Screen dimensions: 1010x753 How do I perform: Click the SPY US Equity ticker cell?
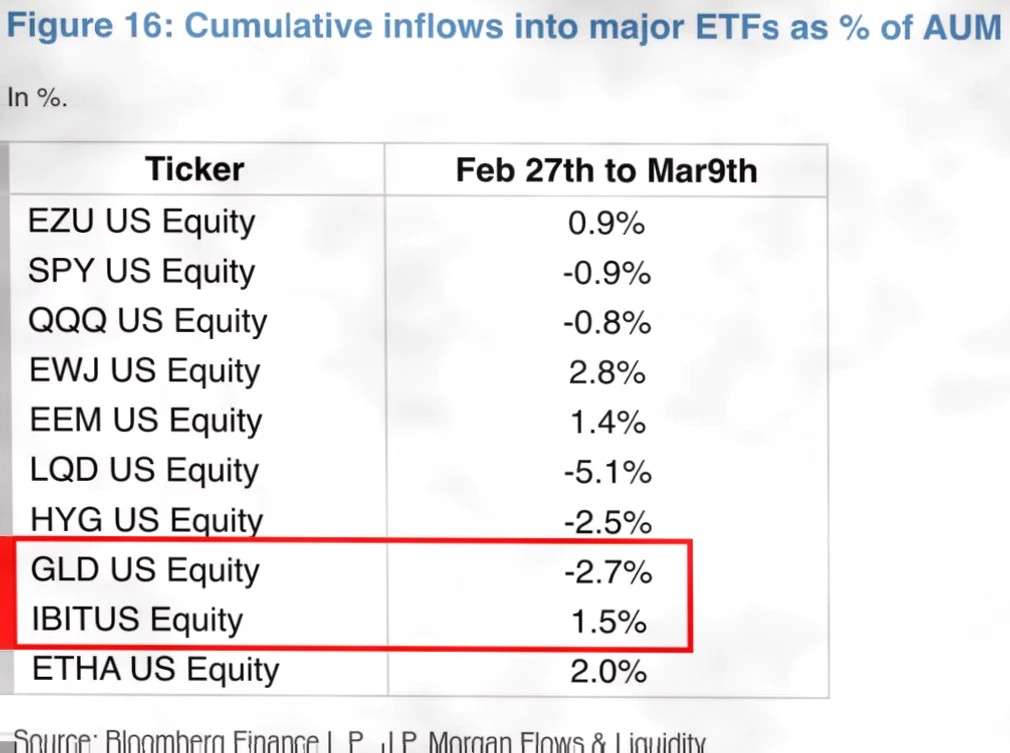click(x=141, y=271)
